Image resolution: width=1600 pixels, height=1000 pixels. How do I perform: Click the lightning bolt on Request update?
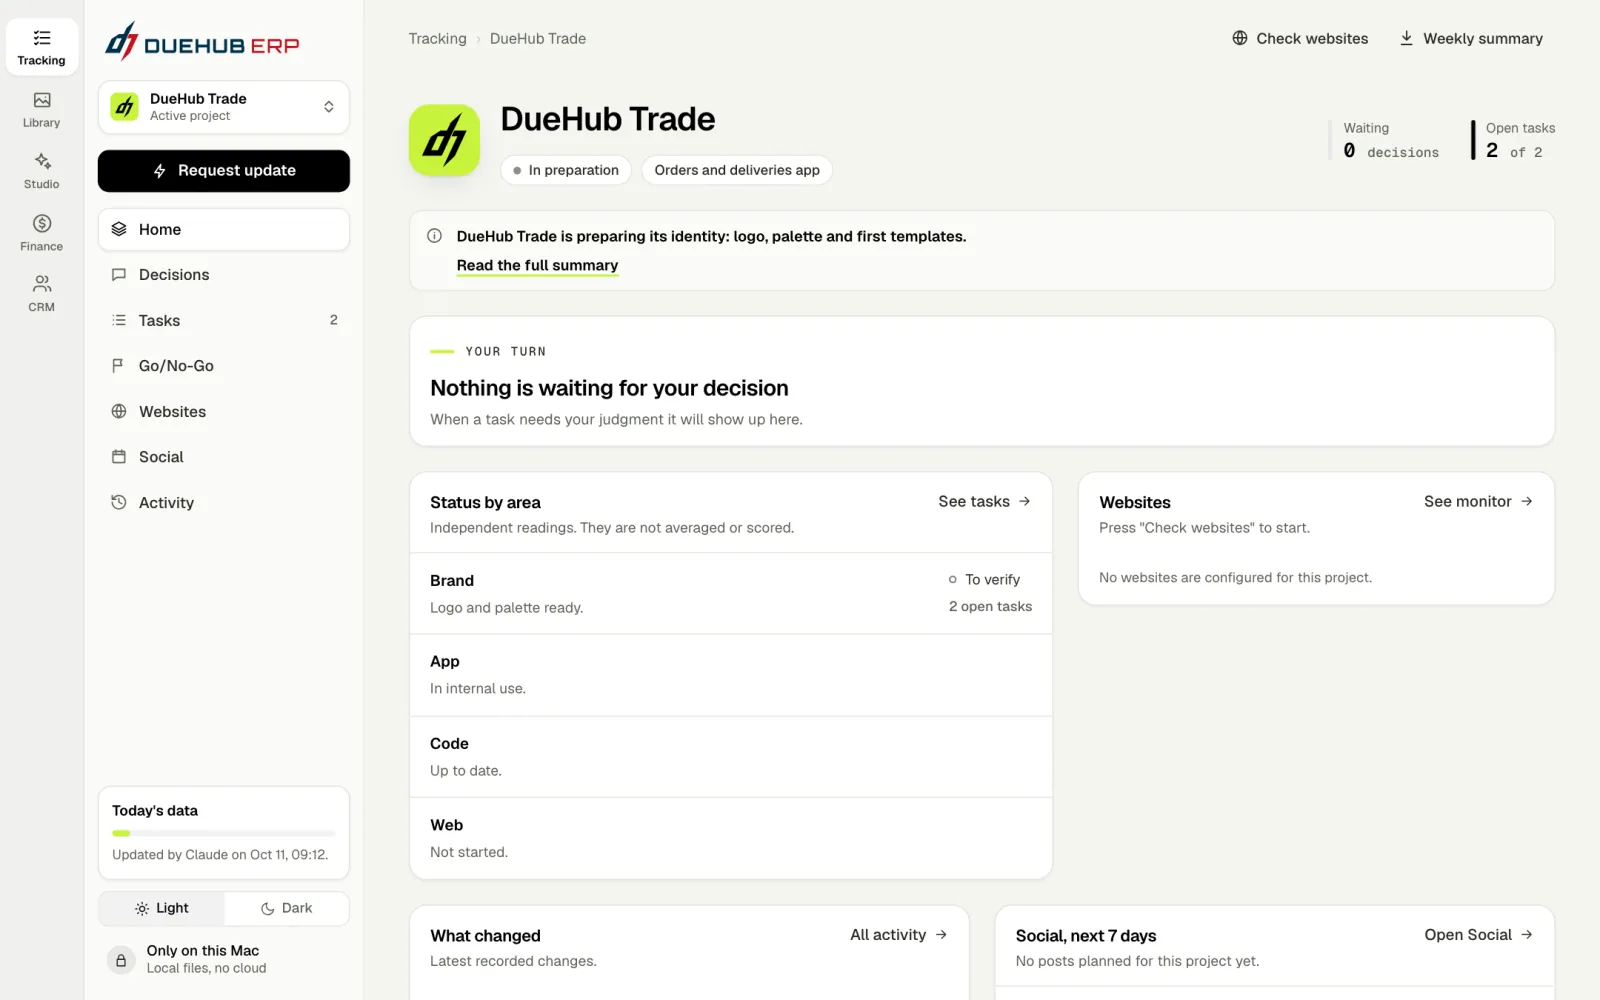[x=160, y=171]
